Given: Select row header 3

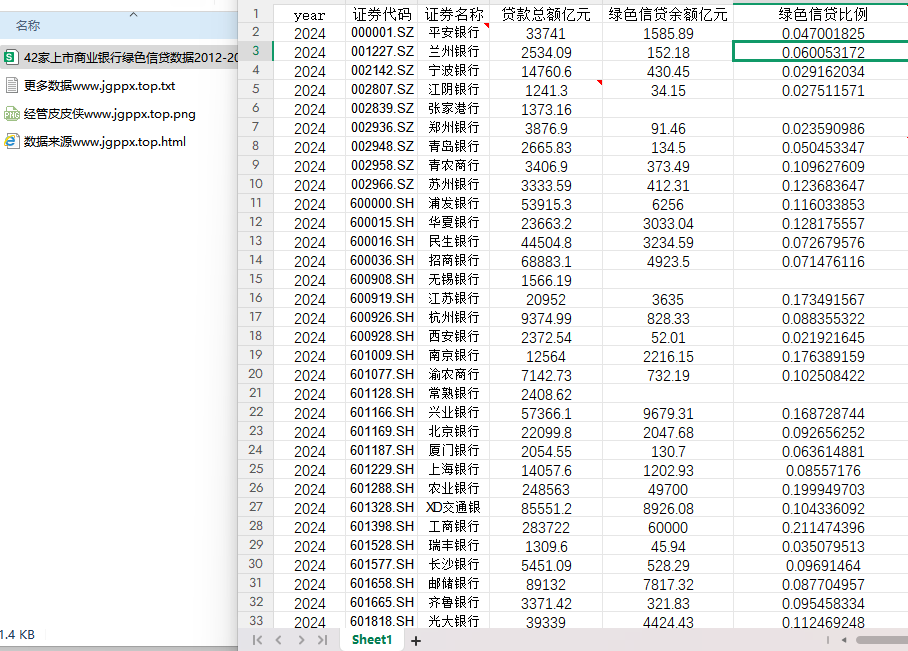Looking at the screenshot, I should tap(255, 51).
